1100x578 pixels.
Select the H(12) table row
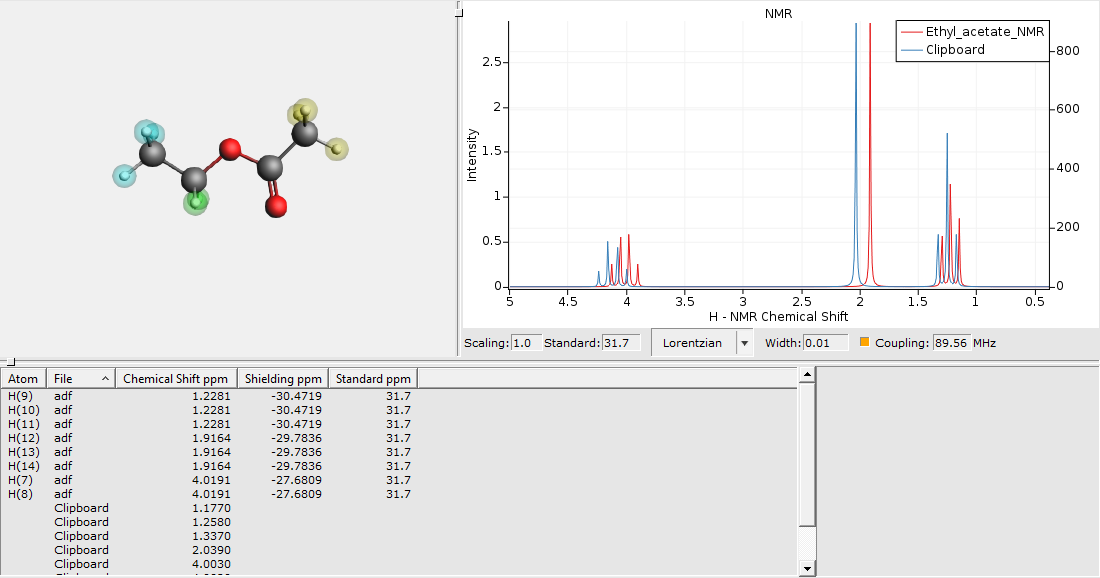pos(398,438)
